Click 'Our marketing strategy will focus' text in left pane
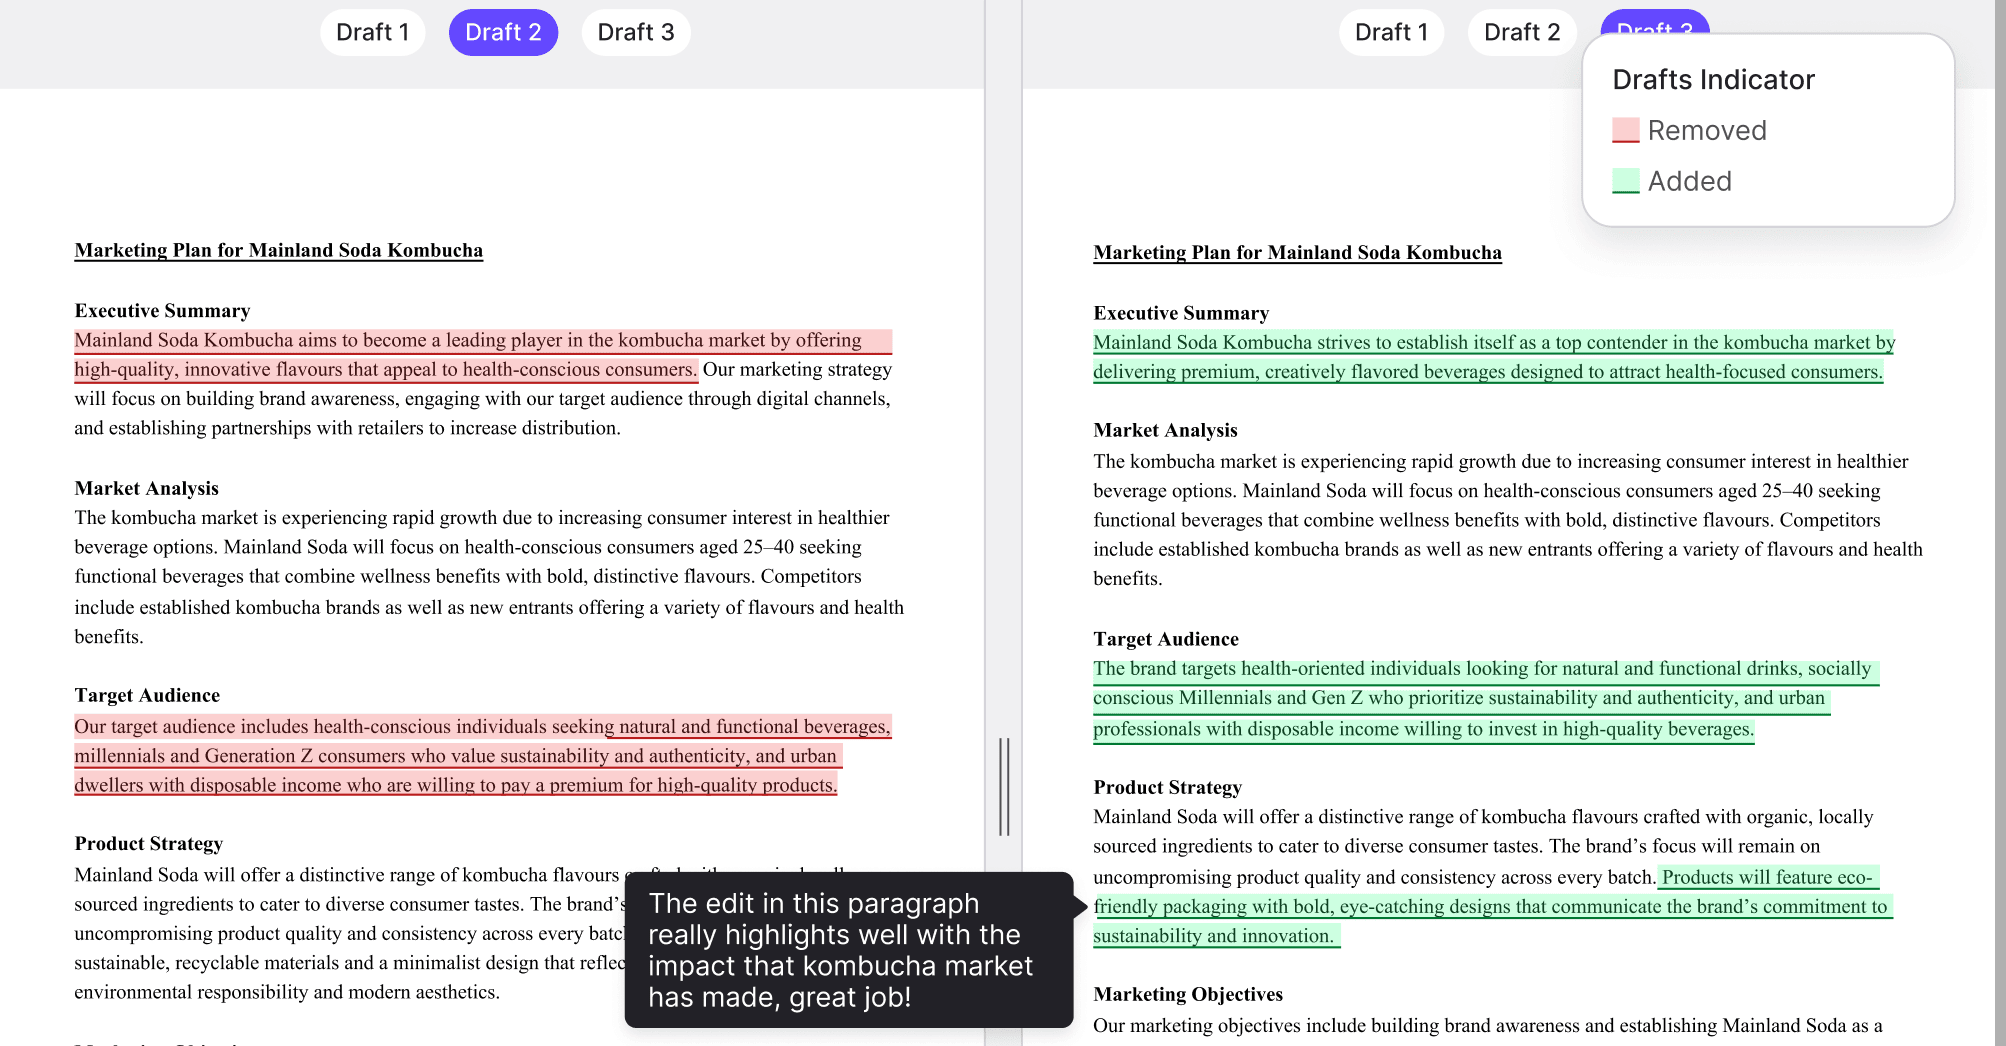This screenshot has height=1046, width=2006. (x=483, y=399)
